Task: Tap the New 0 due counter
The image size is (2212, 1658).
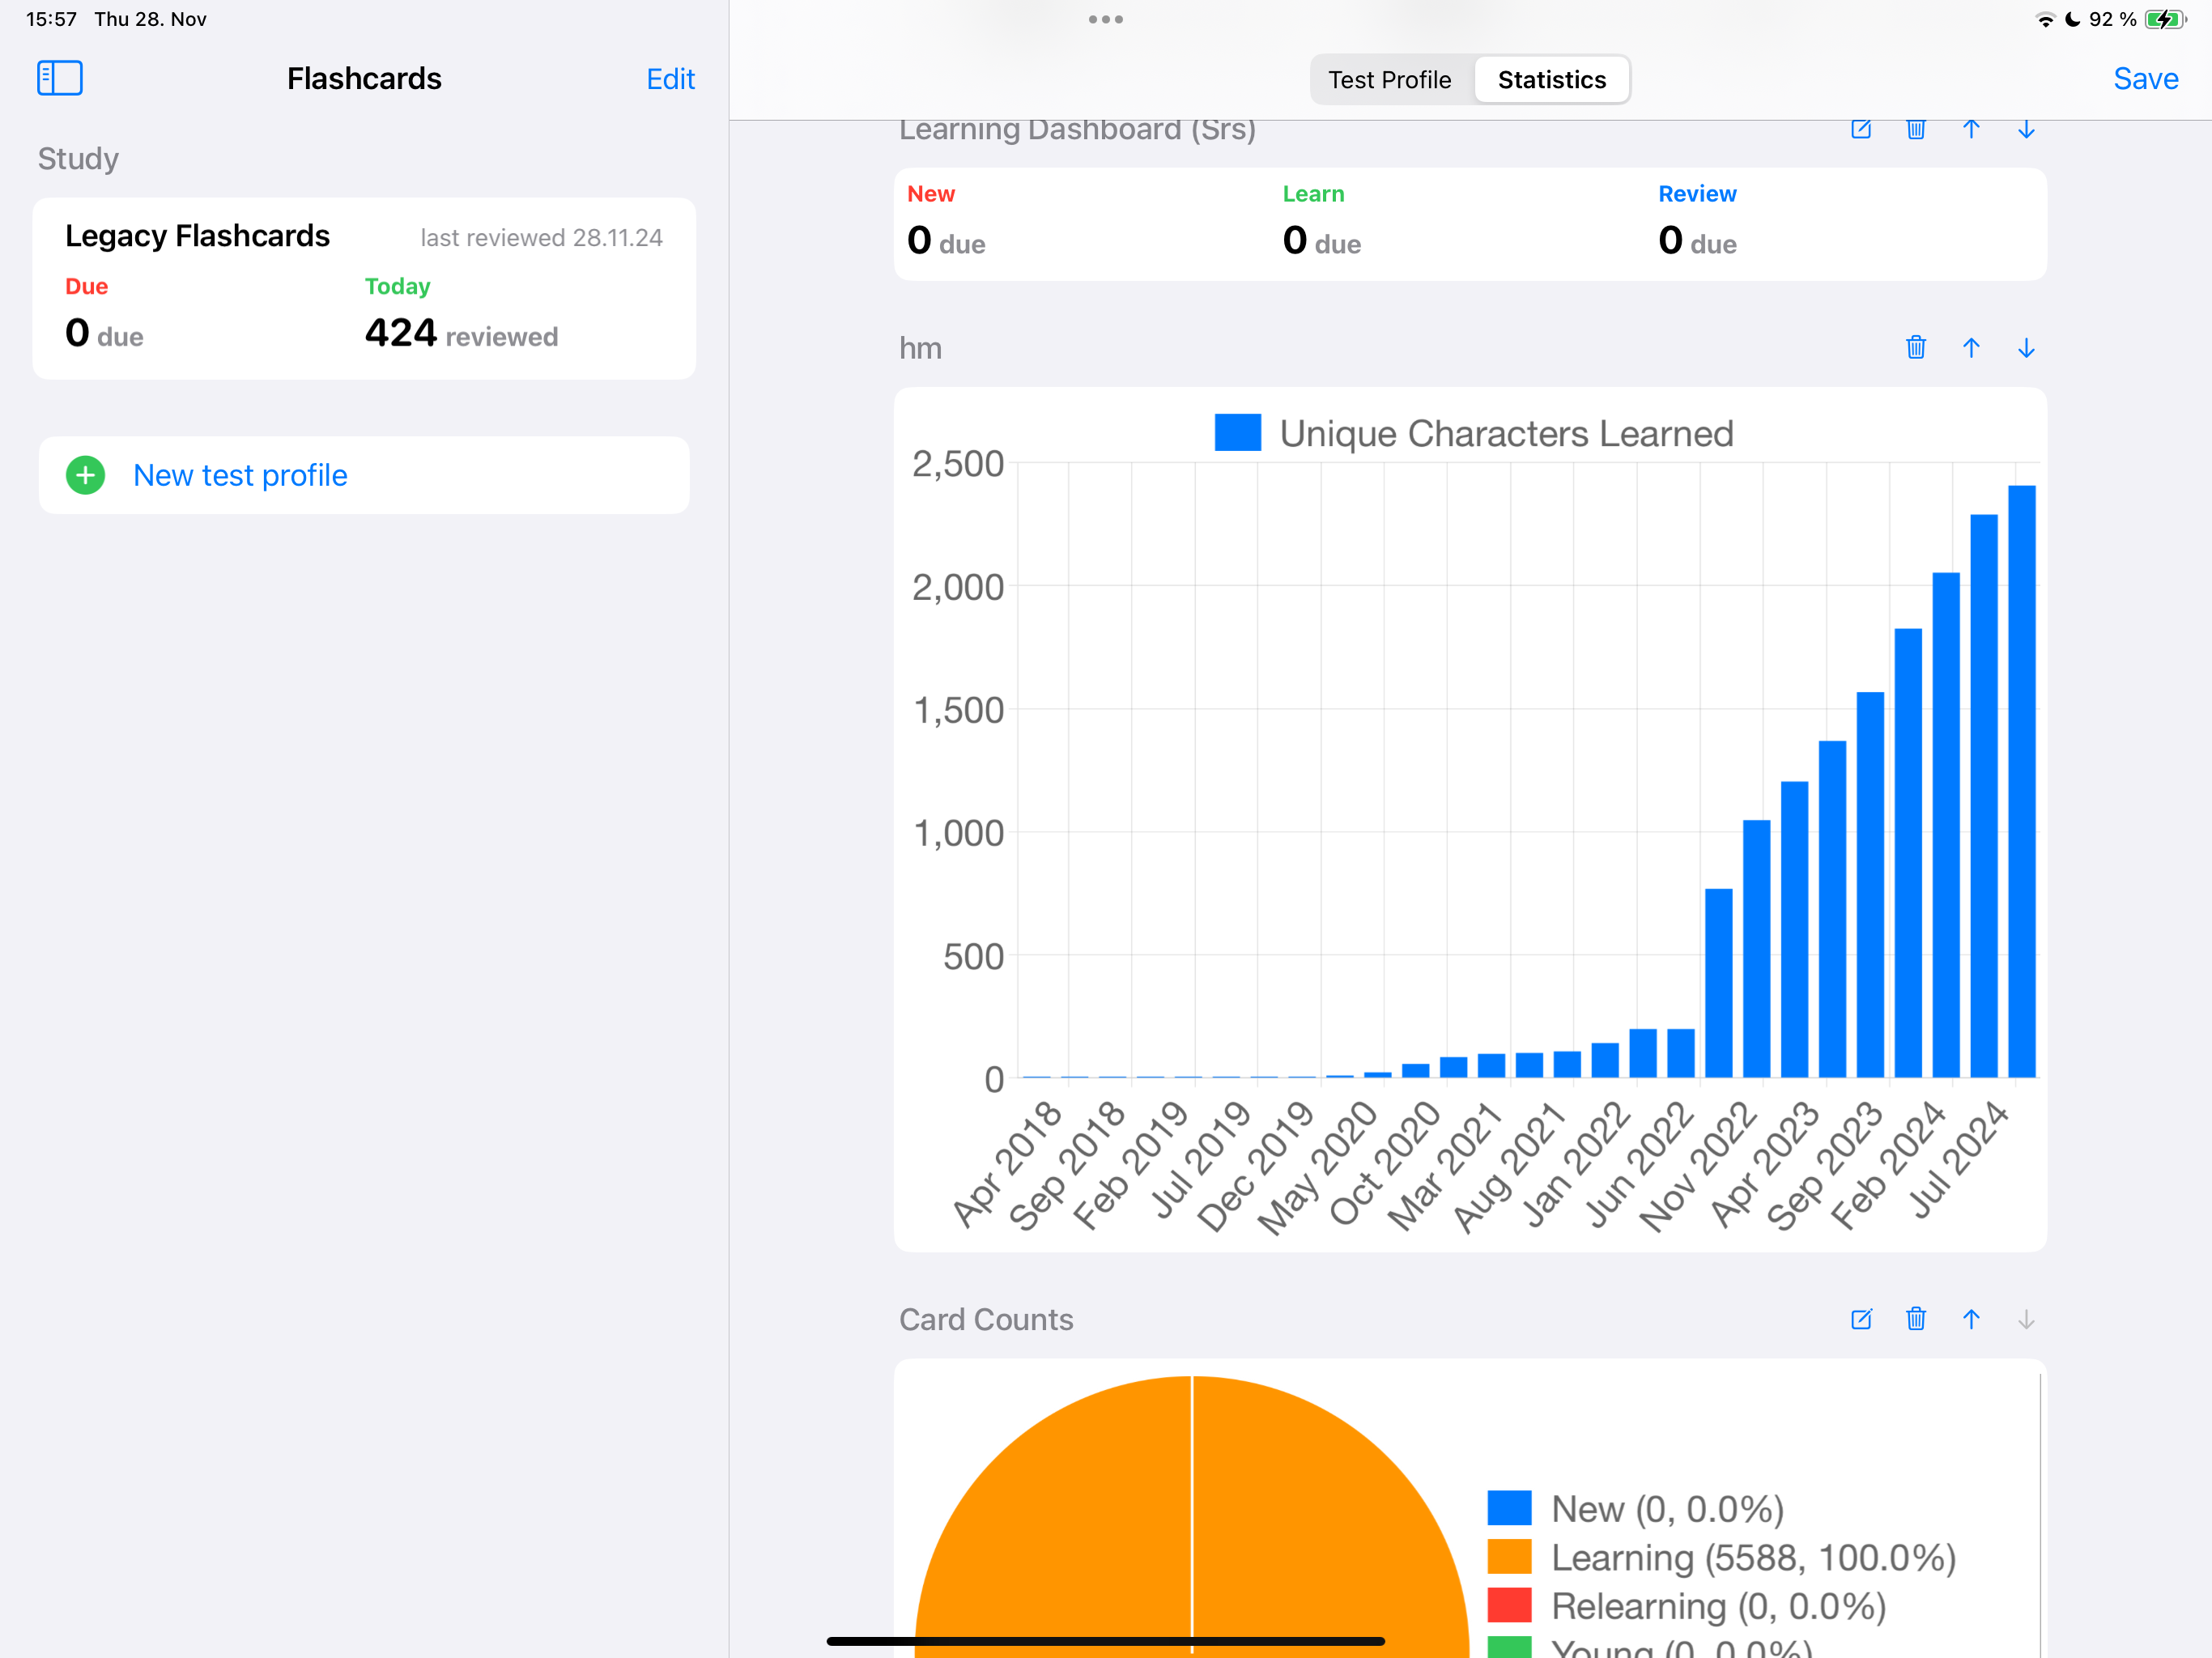Action: (946, 222)
